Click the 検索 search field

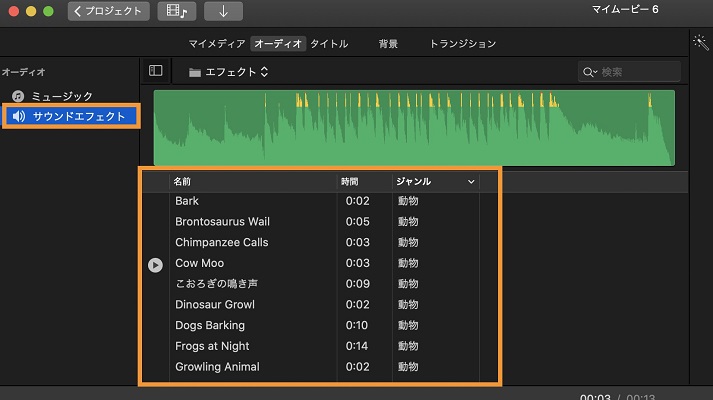coord(629,72)
